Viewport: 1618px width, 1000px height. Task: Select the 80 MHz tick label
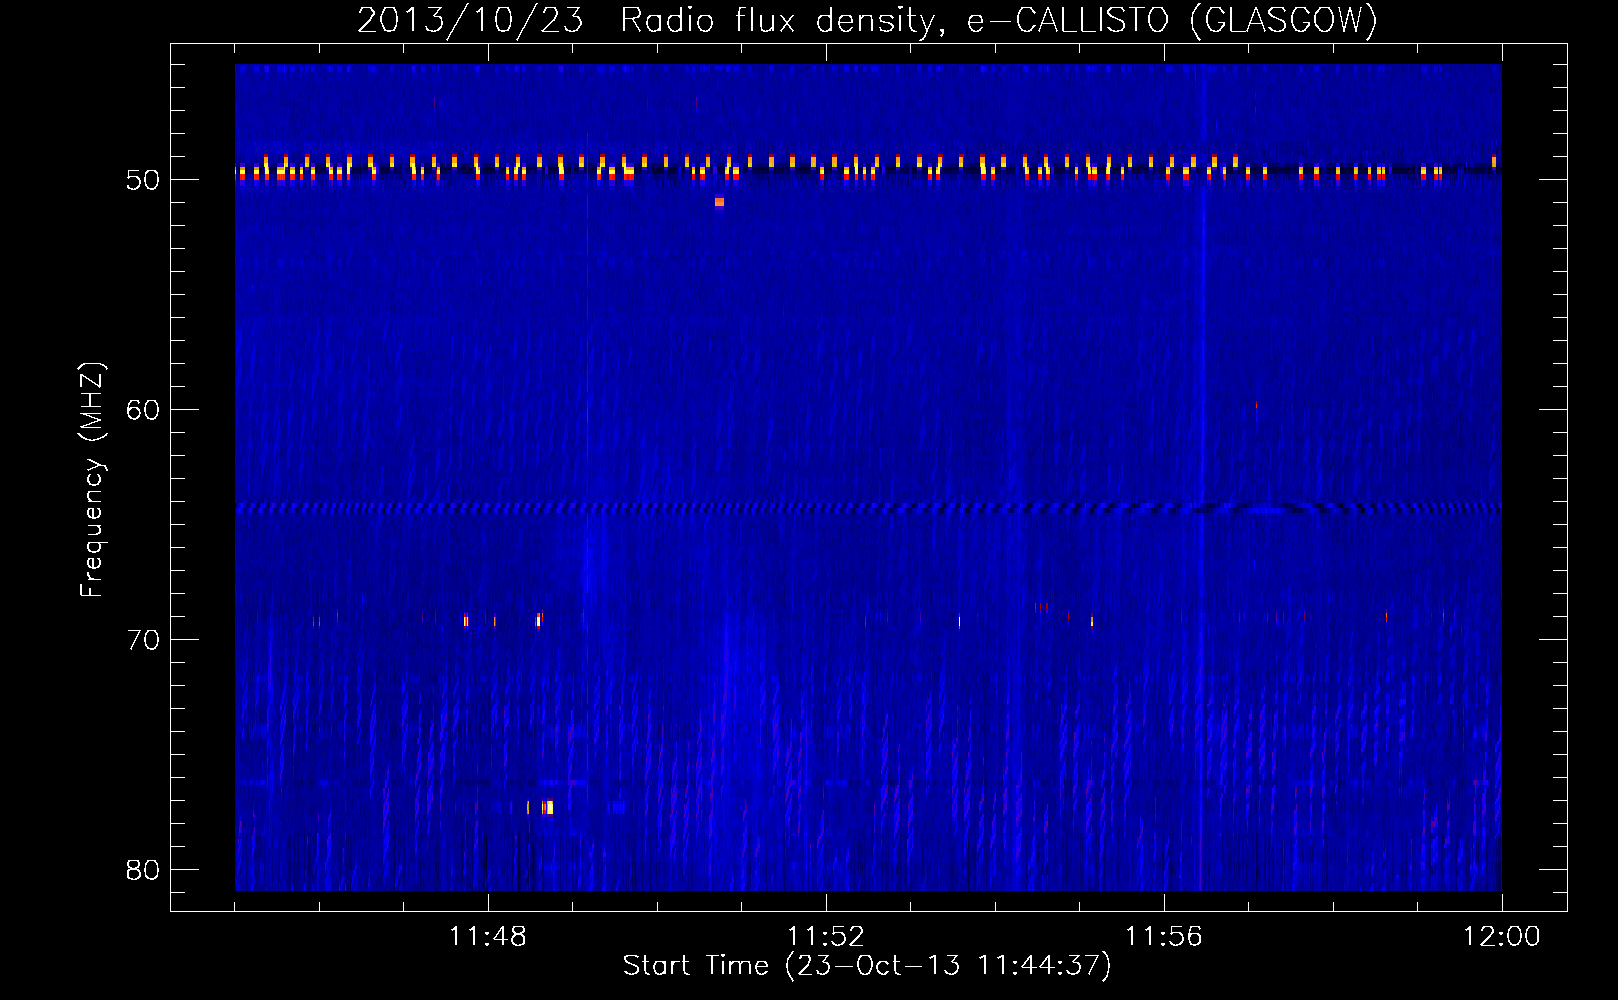click(144, 870)
